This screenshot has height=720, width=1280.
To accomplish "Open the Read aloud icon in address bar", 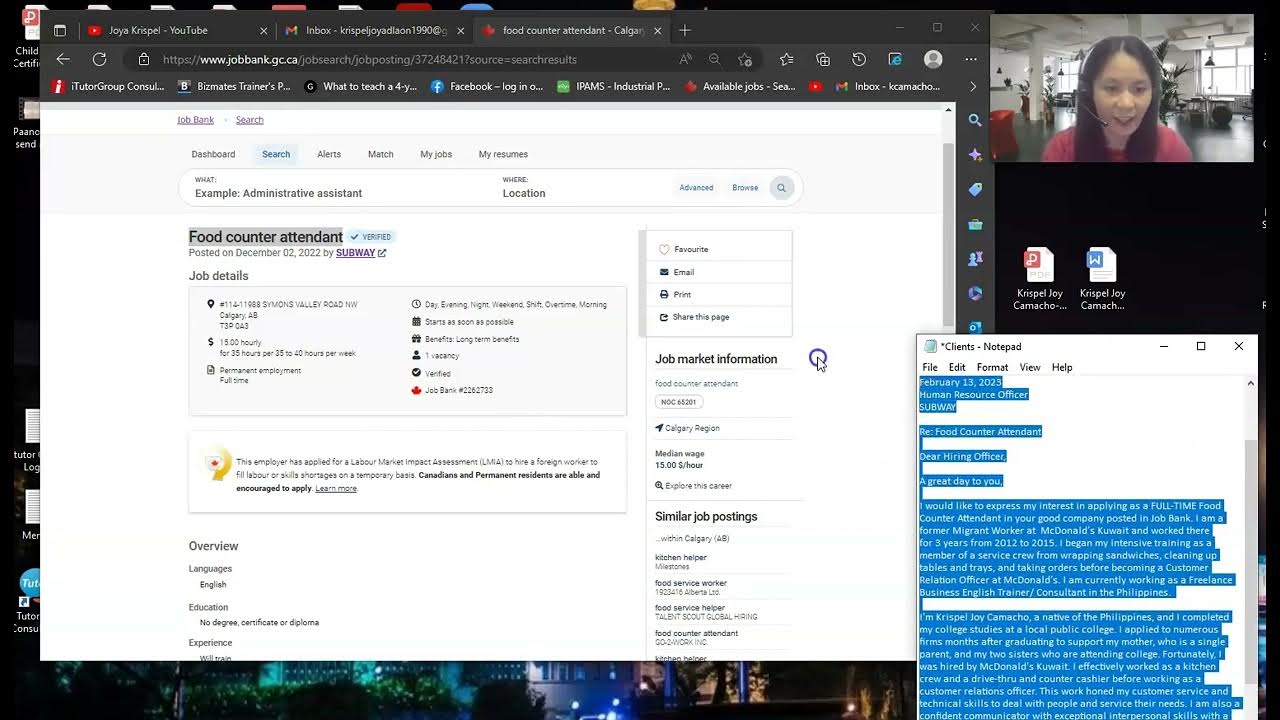I will tap(685, 59).
